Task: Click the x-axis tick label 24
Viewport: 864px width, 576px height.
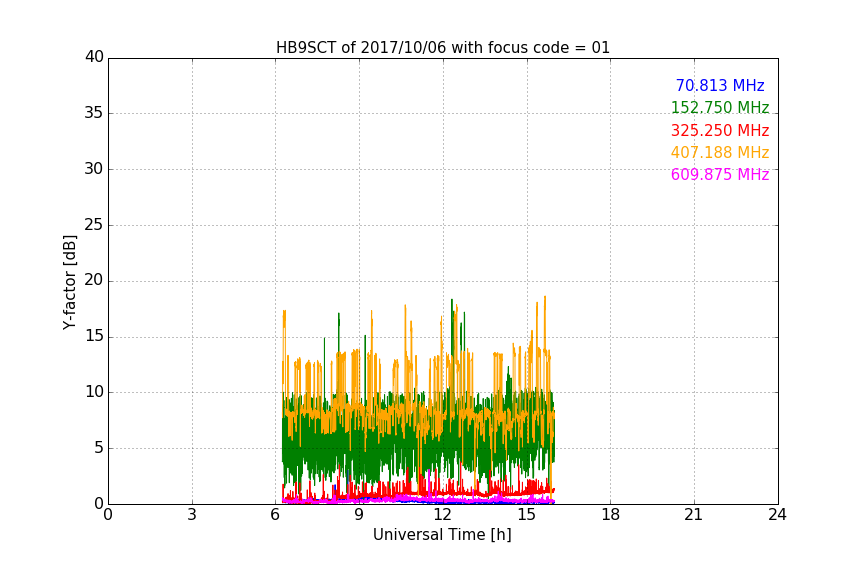Action: 777,515
